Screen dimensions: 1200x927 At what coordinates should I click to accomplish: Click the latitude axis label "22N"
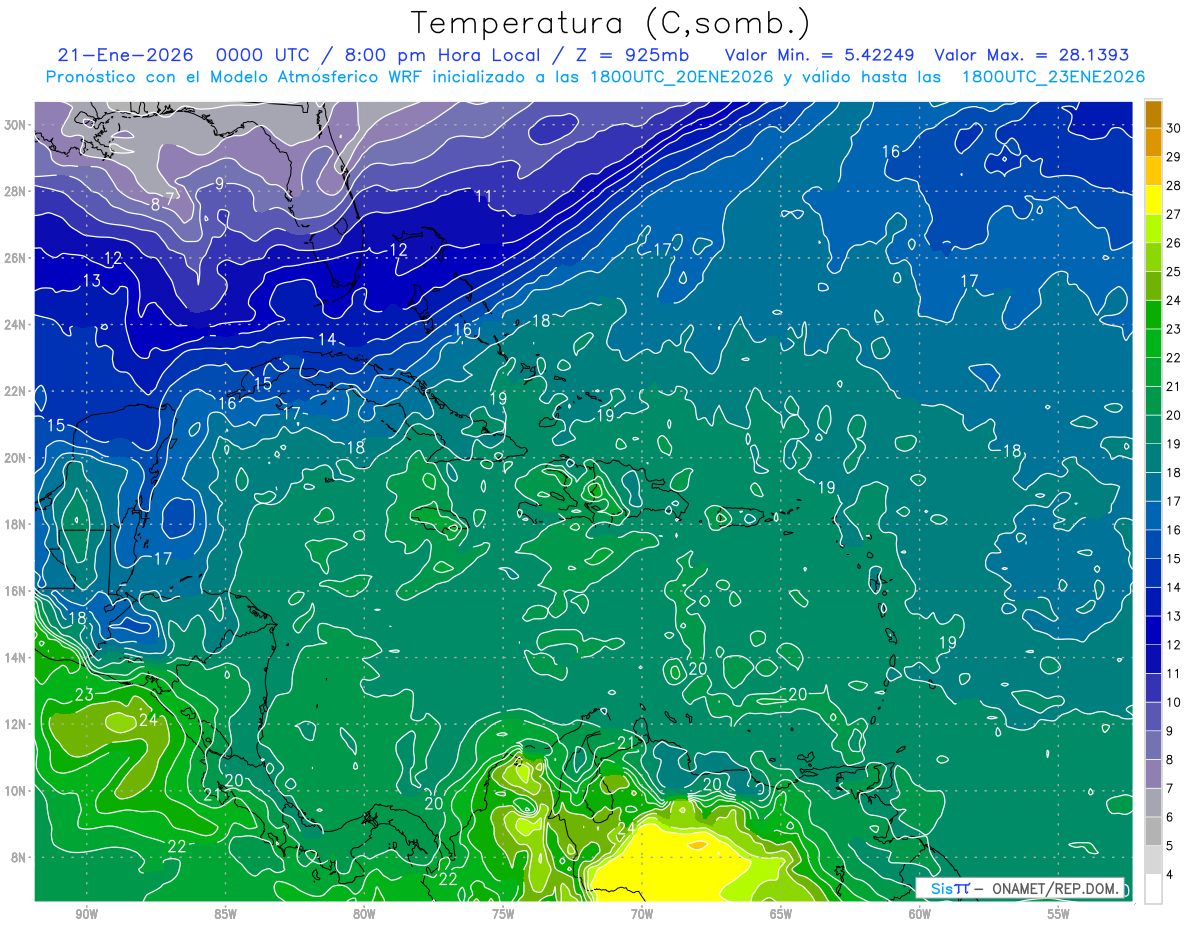[16, 391]
